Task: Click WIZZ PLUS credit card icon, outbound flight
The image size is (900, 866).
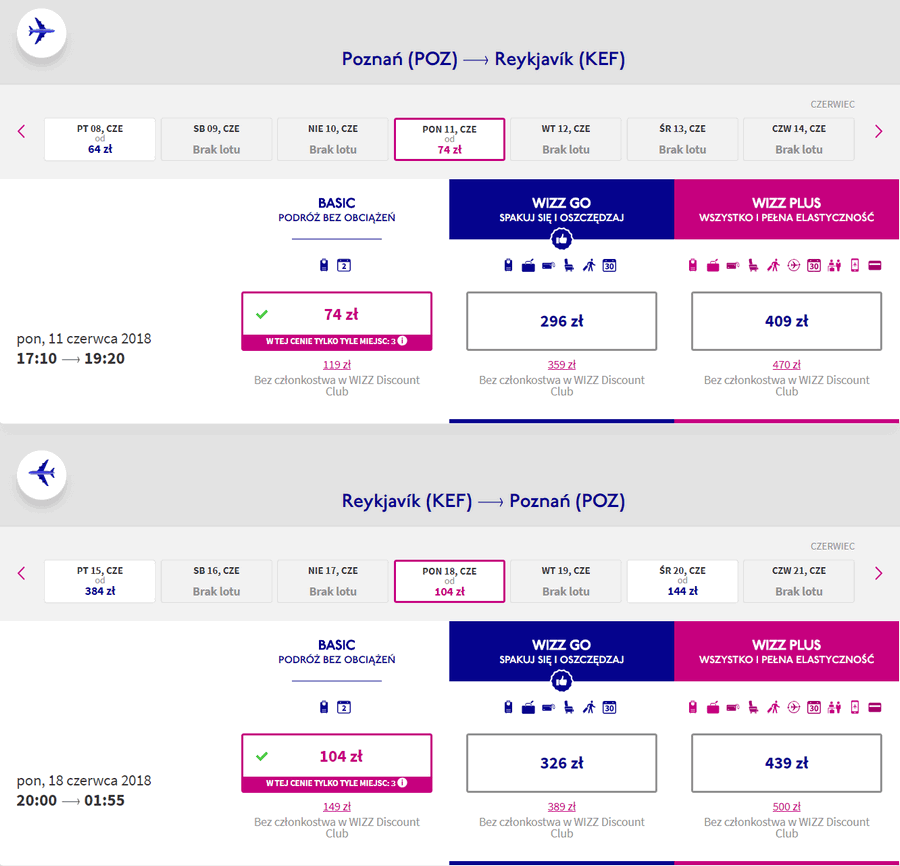Action: click(x=875, y=266)
